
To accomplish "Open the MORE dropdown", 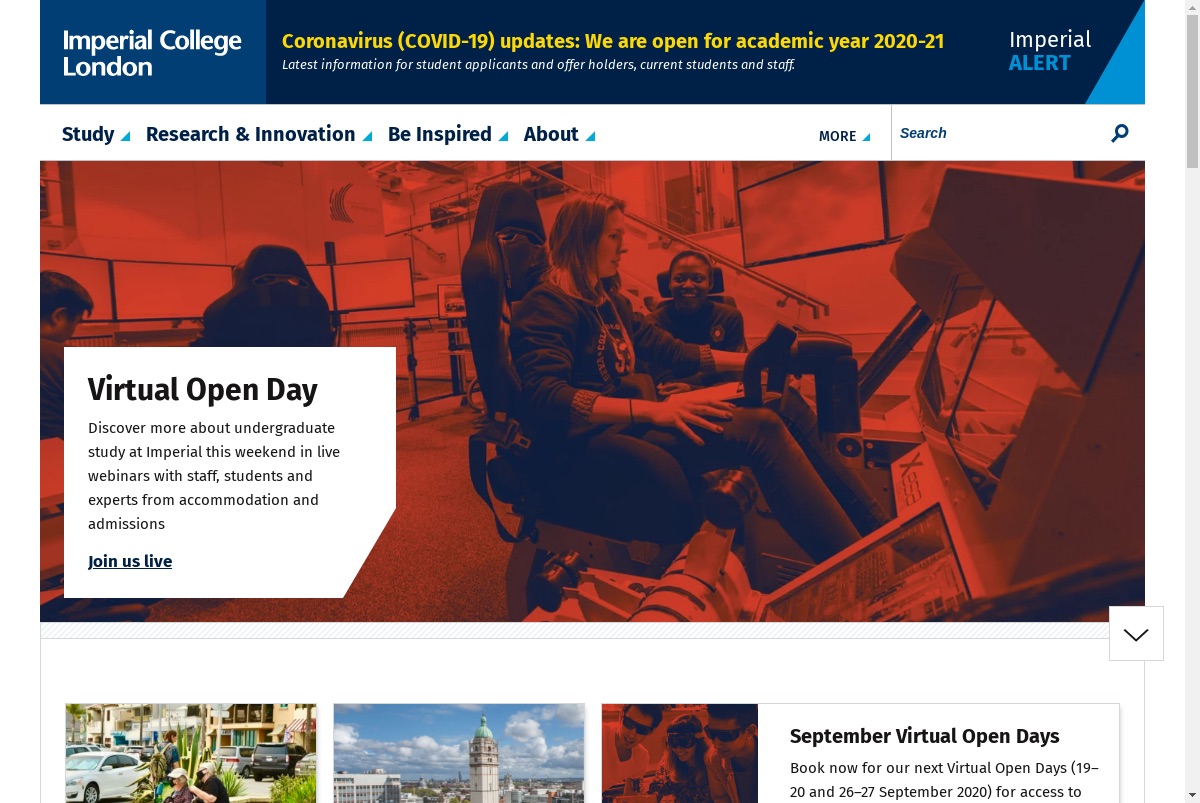I will [x=845, y=136].
